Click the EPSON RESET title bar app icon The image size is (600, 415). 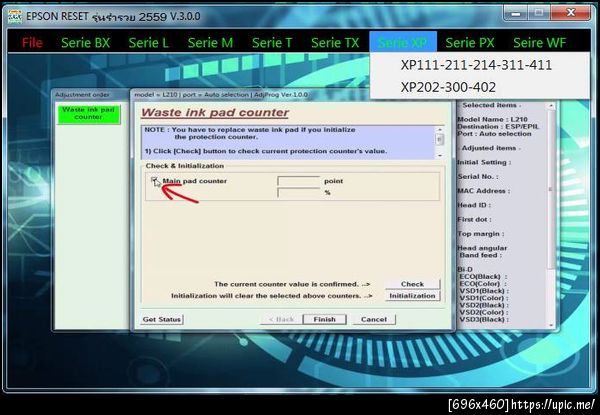(x=15, y=16)
